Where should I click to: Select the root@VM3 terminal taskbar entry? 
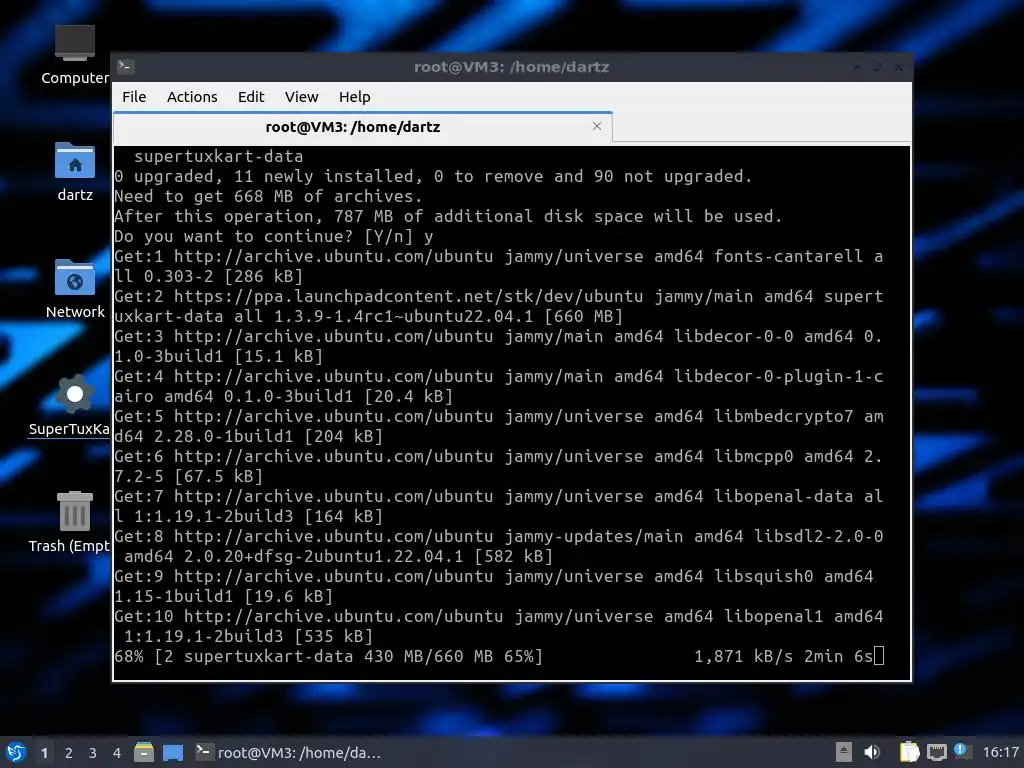[288, 753]
